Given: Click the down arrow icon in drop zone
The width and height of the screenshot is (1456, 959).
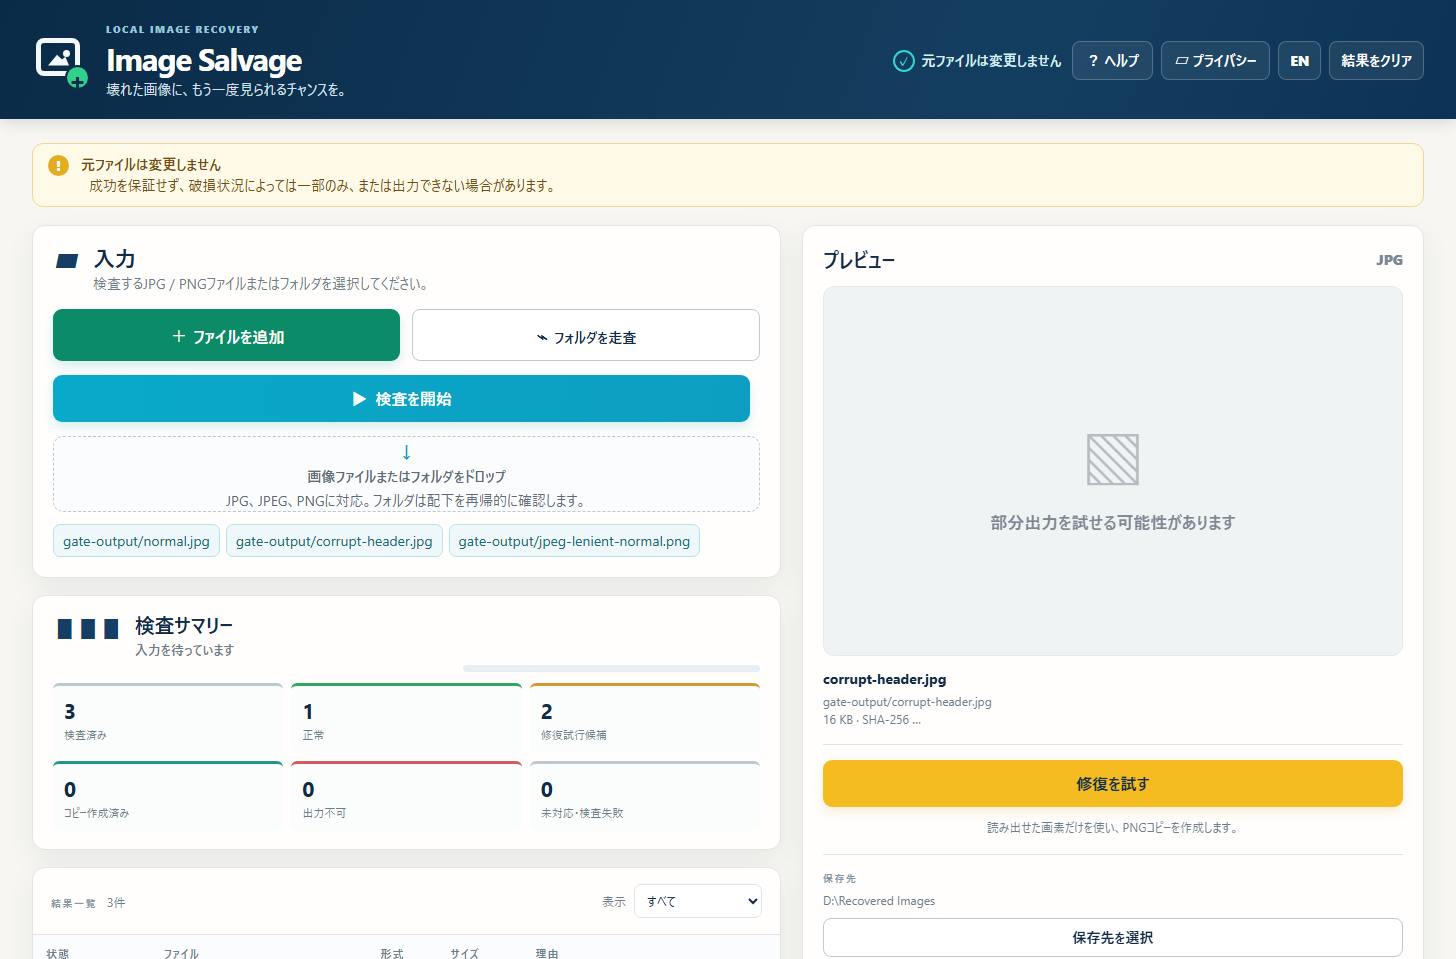Looking at the screenshot, I should pos(406,452).
